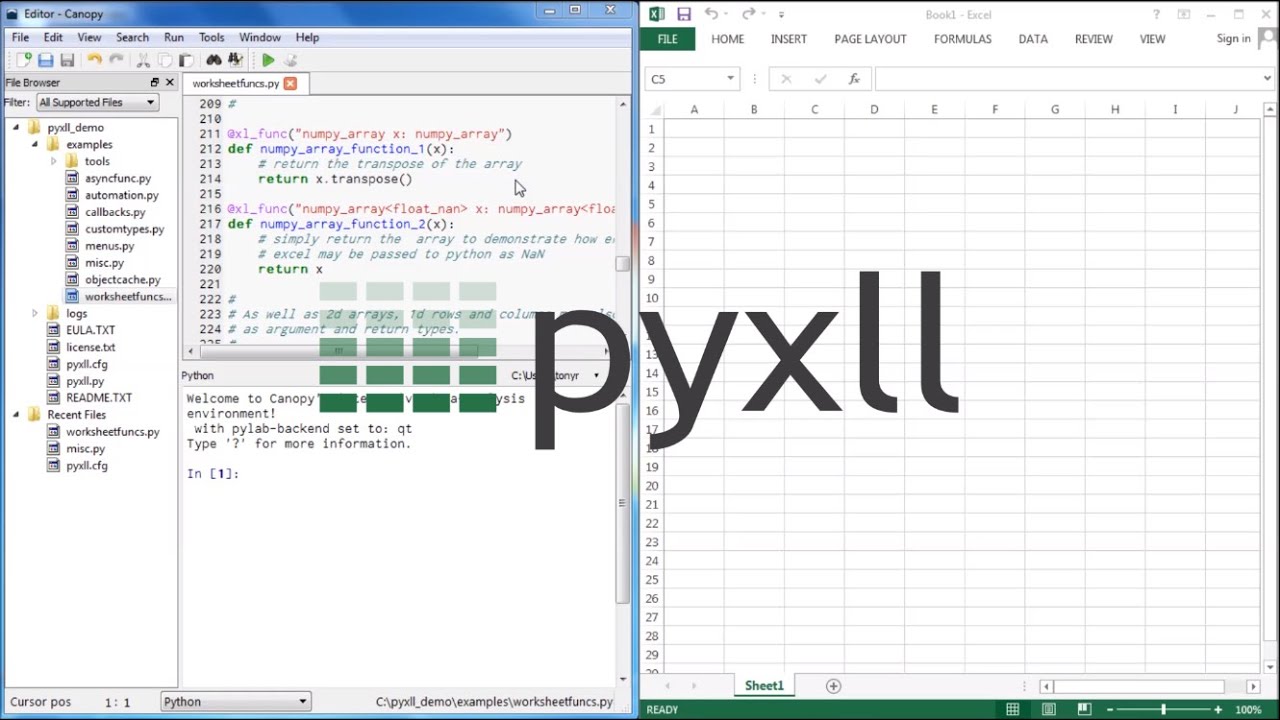Open README.TXT in the file browser
Image resolution: width=1280 pixels, height=720 pixels.
pos(98,398)
